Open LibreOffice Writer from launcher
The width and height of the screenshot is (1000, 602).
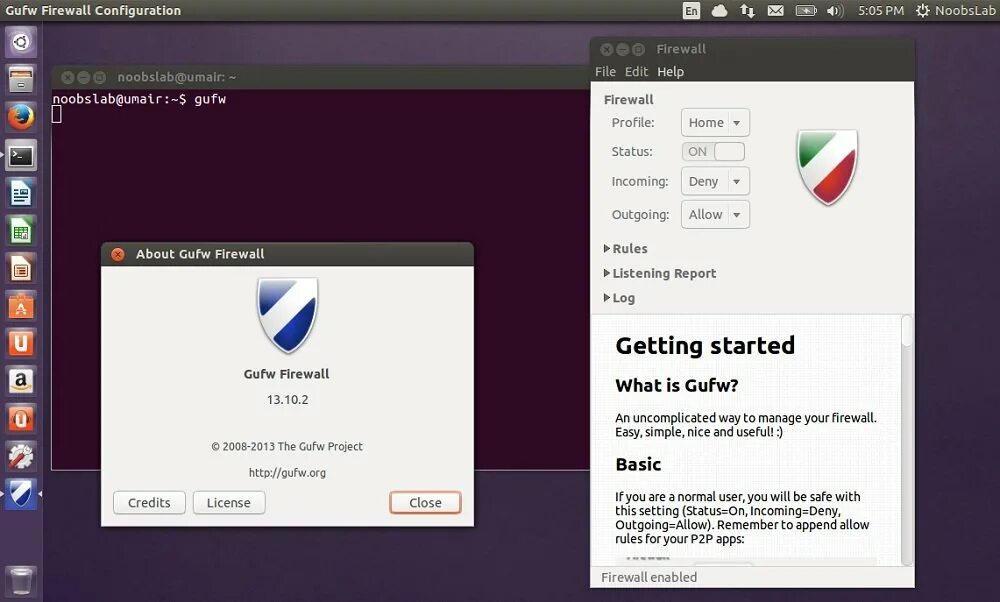point(21,193)
